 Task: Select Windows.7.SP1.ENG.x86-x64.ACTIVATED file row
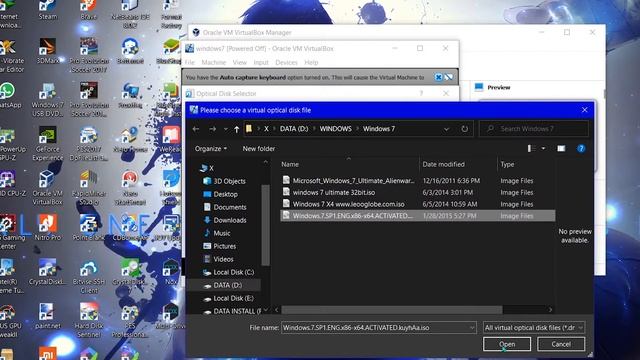coord(418,216)
